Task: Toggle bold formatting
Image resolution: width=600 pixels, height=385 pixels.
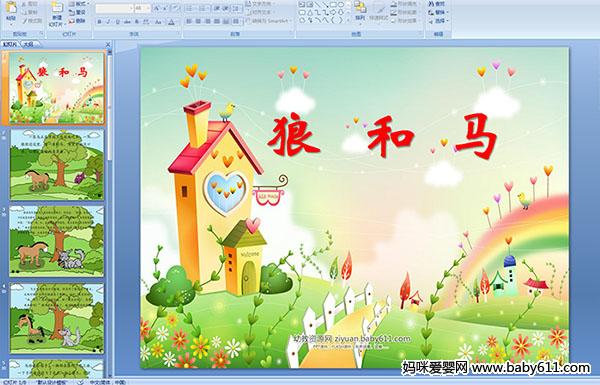Action: click(99, 22)
